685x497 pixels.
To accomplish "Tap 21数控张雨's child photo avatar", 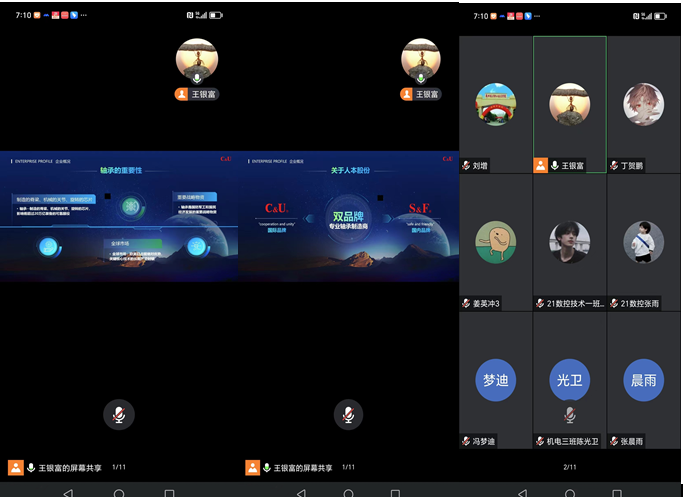I will point(643,242).
